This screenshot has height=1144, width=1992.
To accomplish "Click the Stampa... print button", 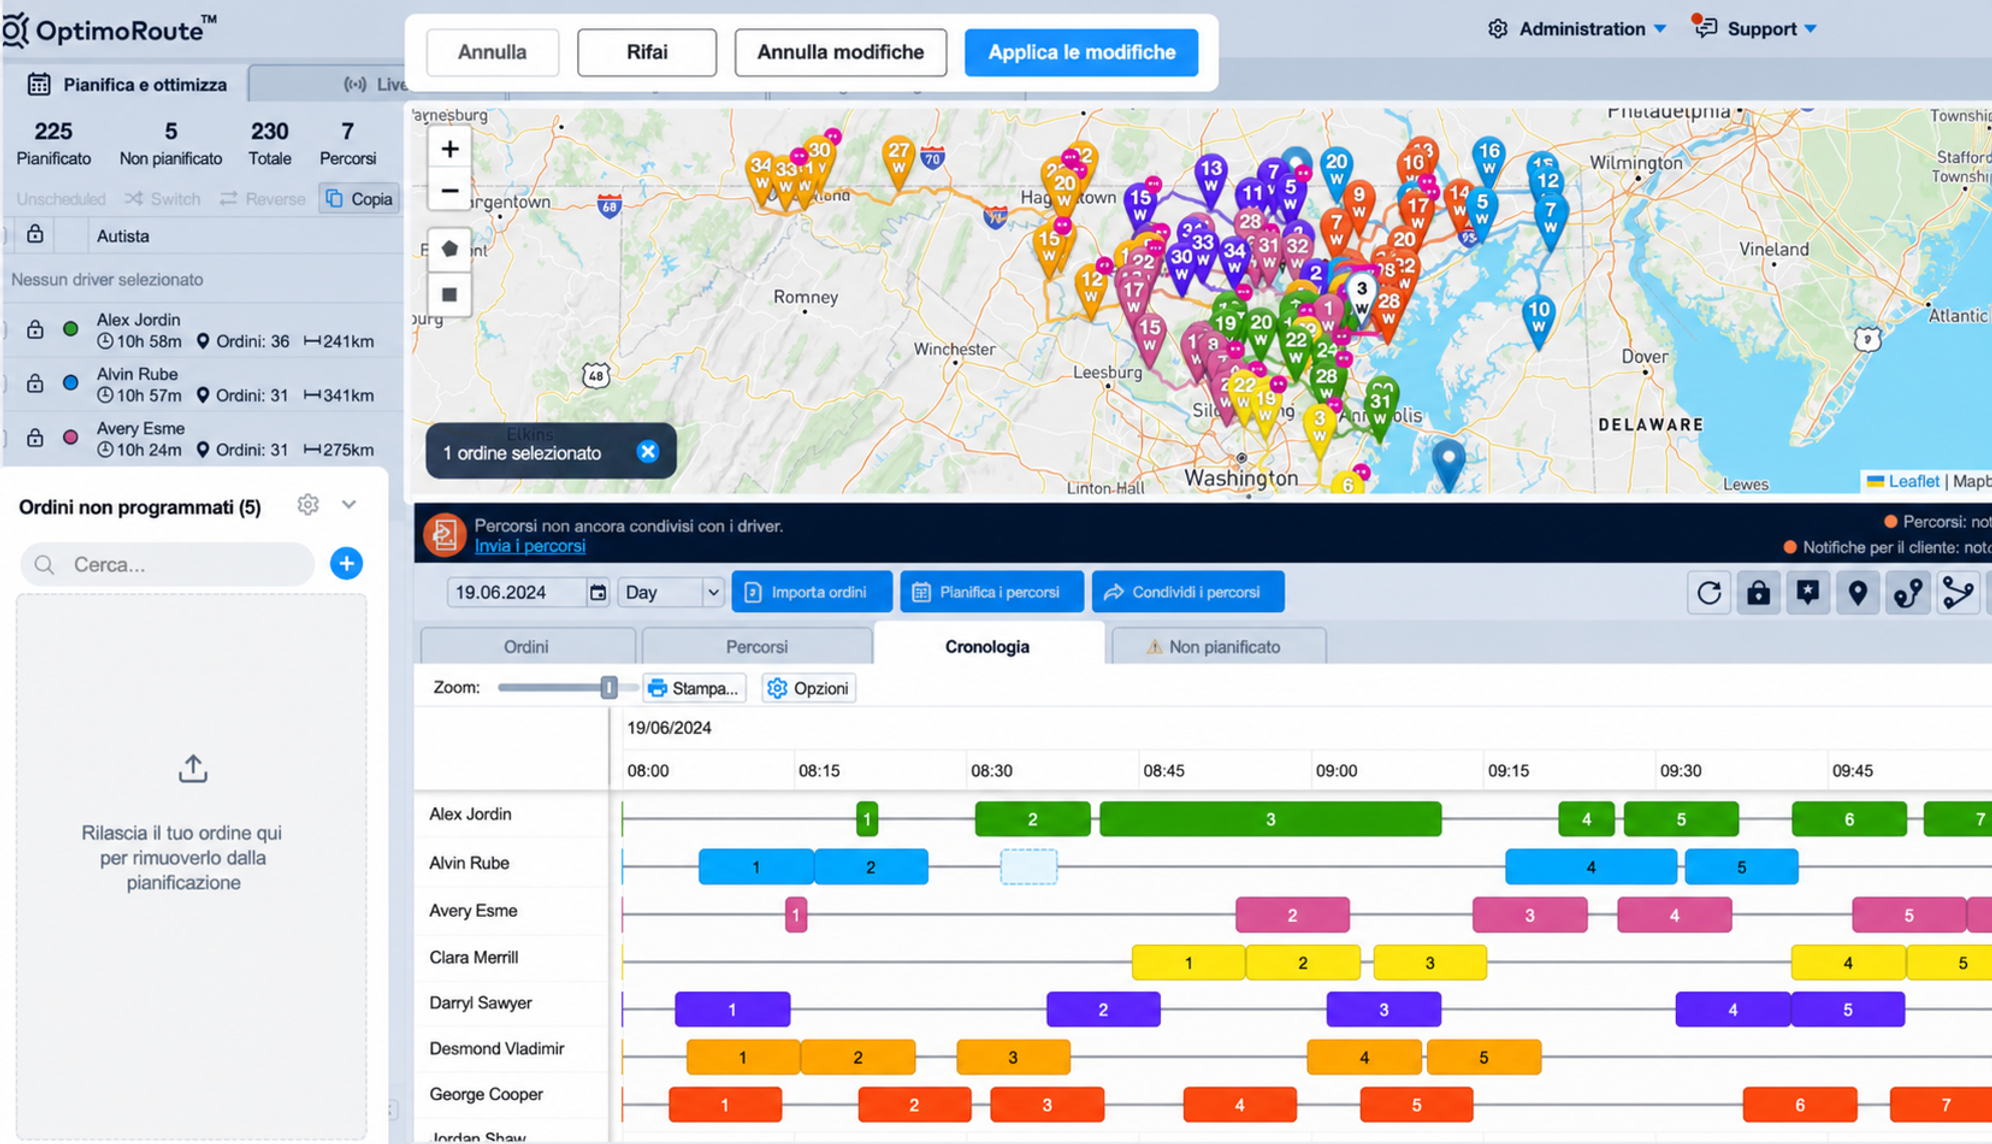I will pos(694,688).
